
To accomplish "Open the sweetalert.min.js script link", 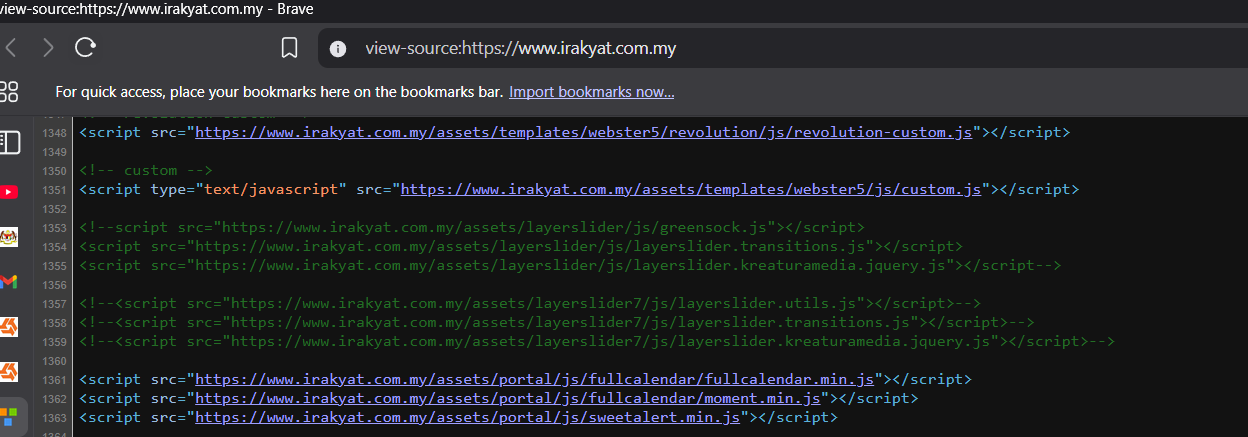I will pyautogui.click(x=467, y=417).
